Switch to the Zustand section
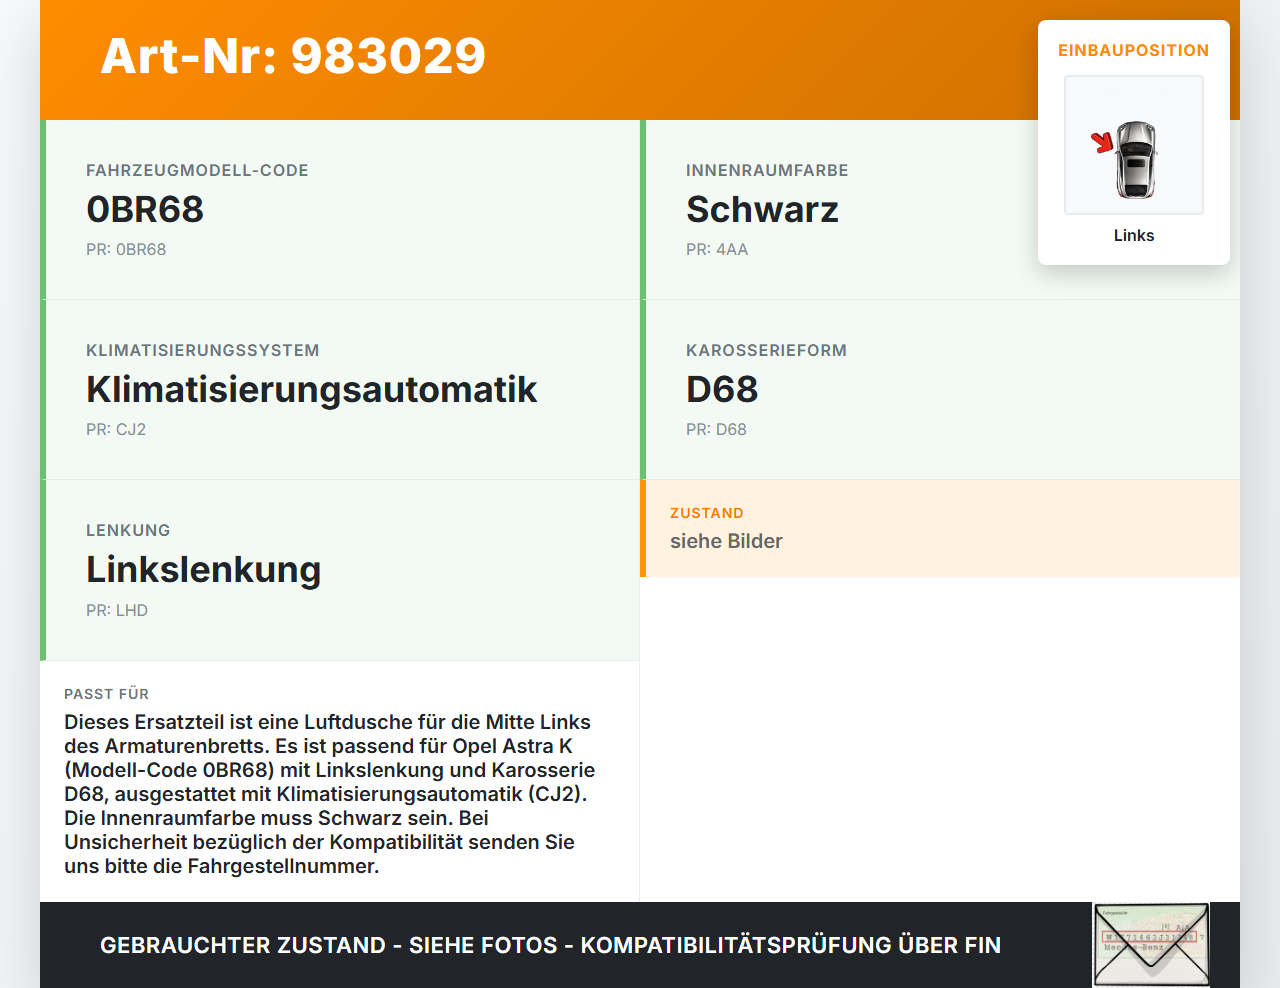Viewport: 1280px width, 988px height. (707, 513)
